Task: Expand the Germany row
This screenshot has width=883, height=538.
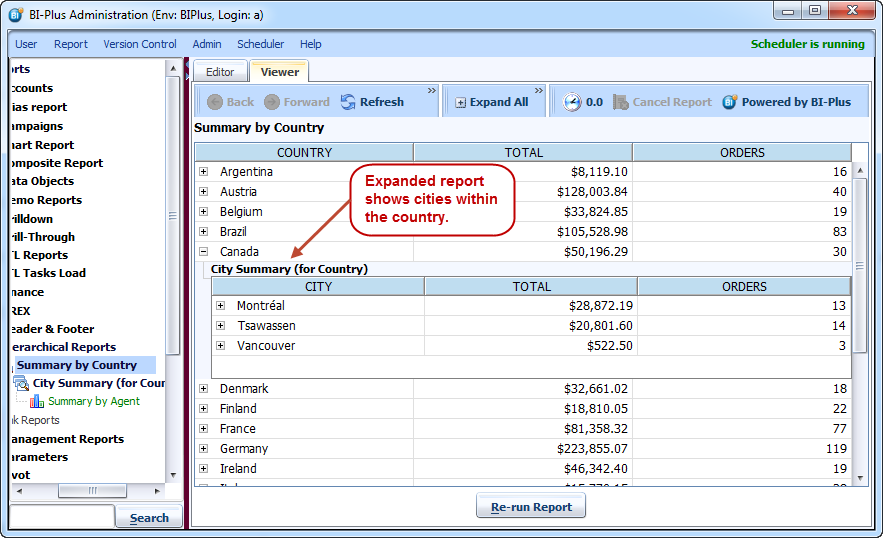Action: tap(203, 449)
